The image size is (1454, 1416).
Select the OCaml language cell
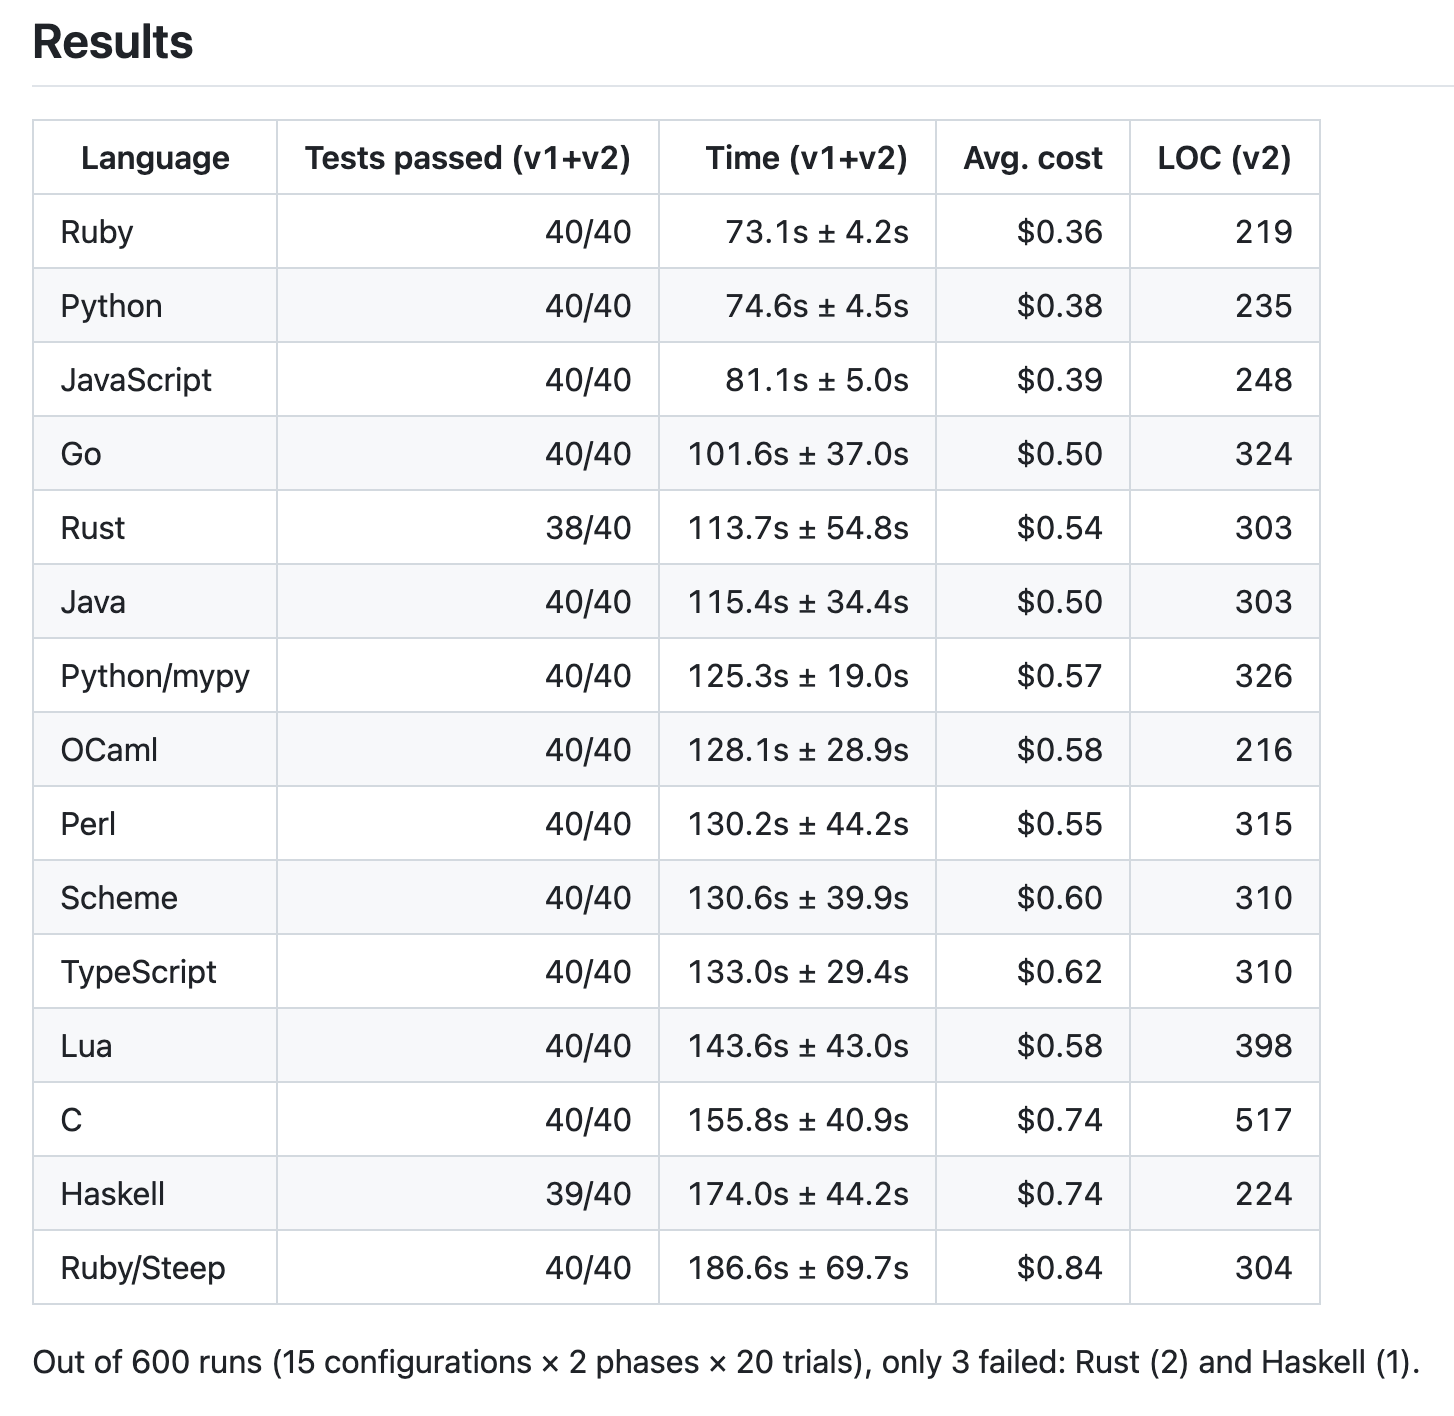155,750
